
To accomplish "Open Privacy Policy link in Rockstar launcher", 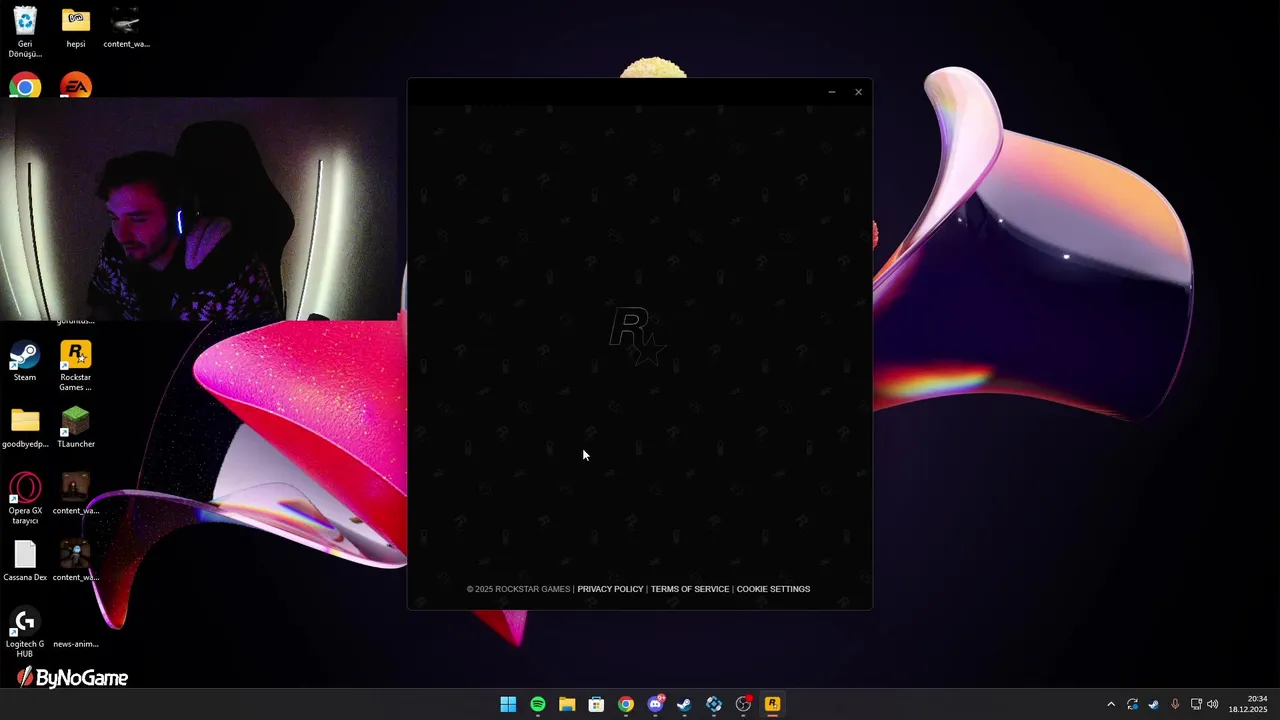I will [x=610, y=589].
